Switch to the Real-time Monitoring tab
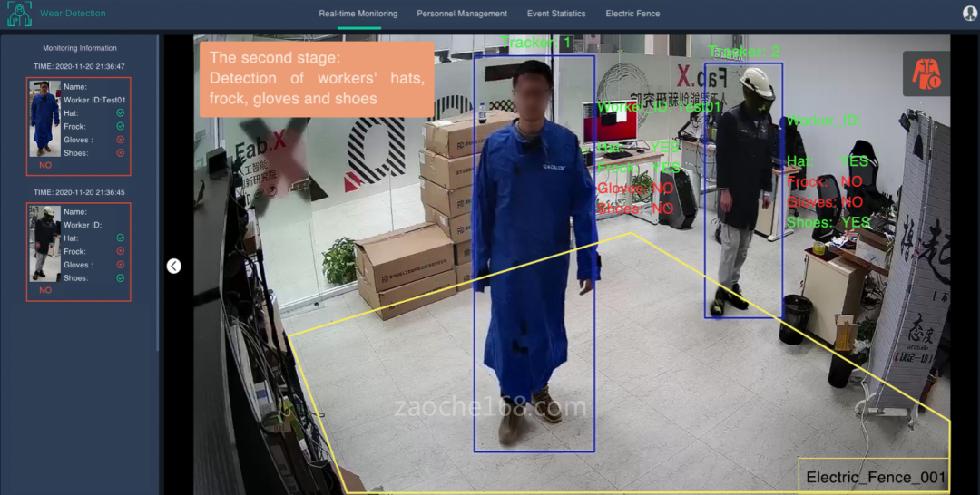This screenshot has height=495, width=980. coord(358,14)
